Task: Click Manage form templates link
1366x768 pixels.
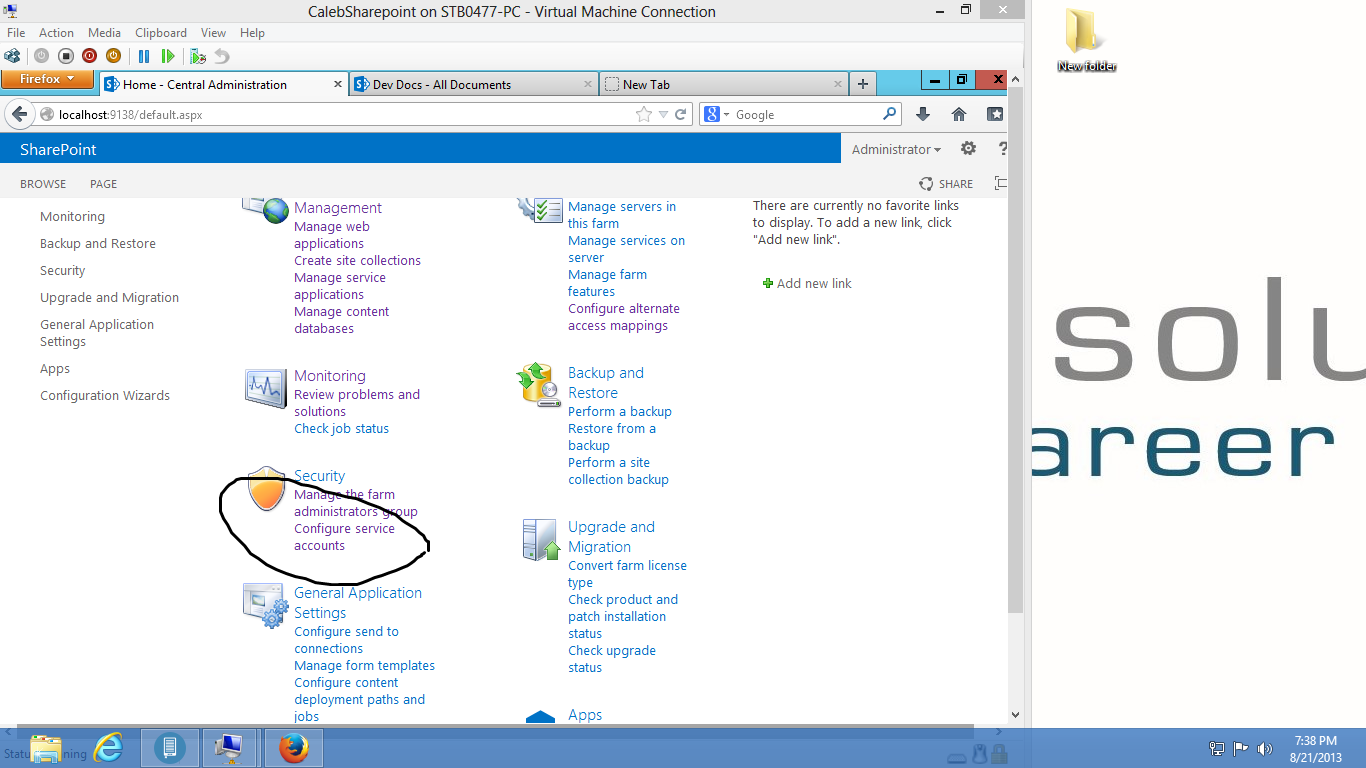Action: coord(364,665)
